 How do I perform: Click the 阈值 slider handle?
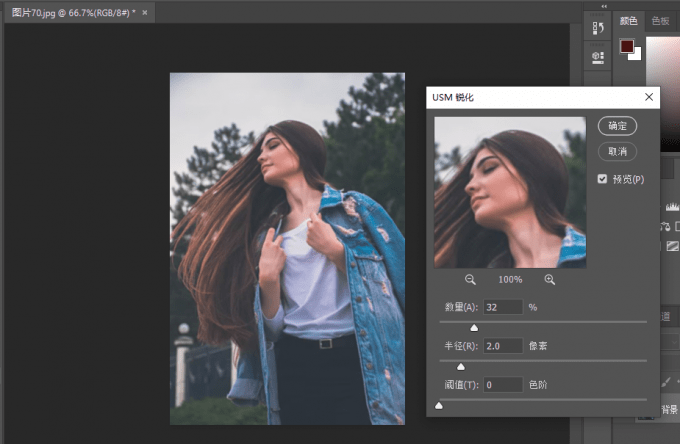pyautogui.click(x=439, y=404)
